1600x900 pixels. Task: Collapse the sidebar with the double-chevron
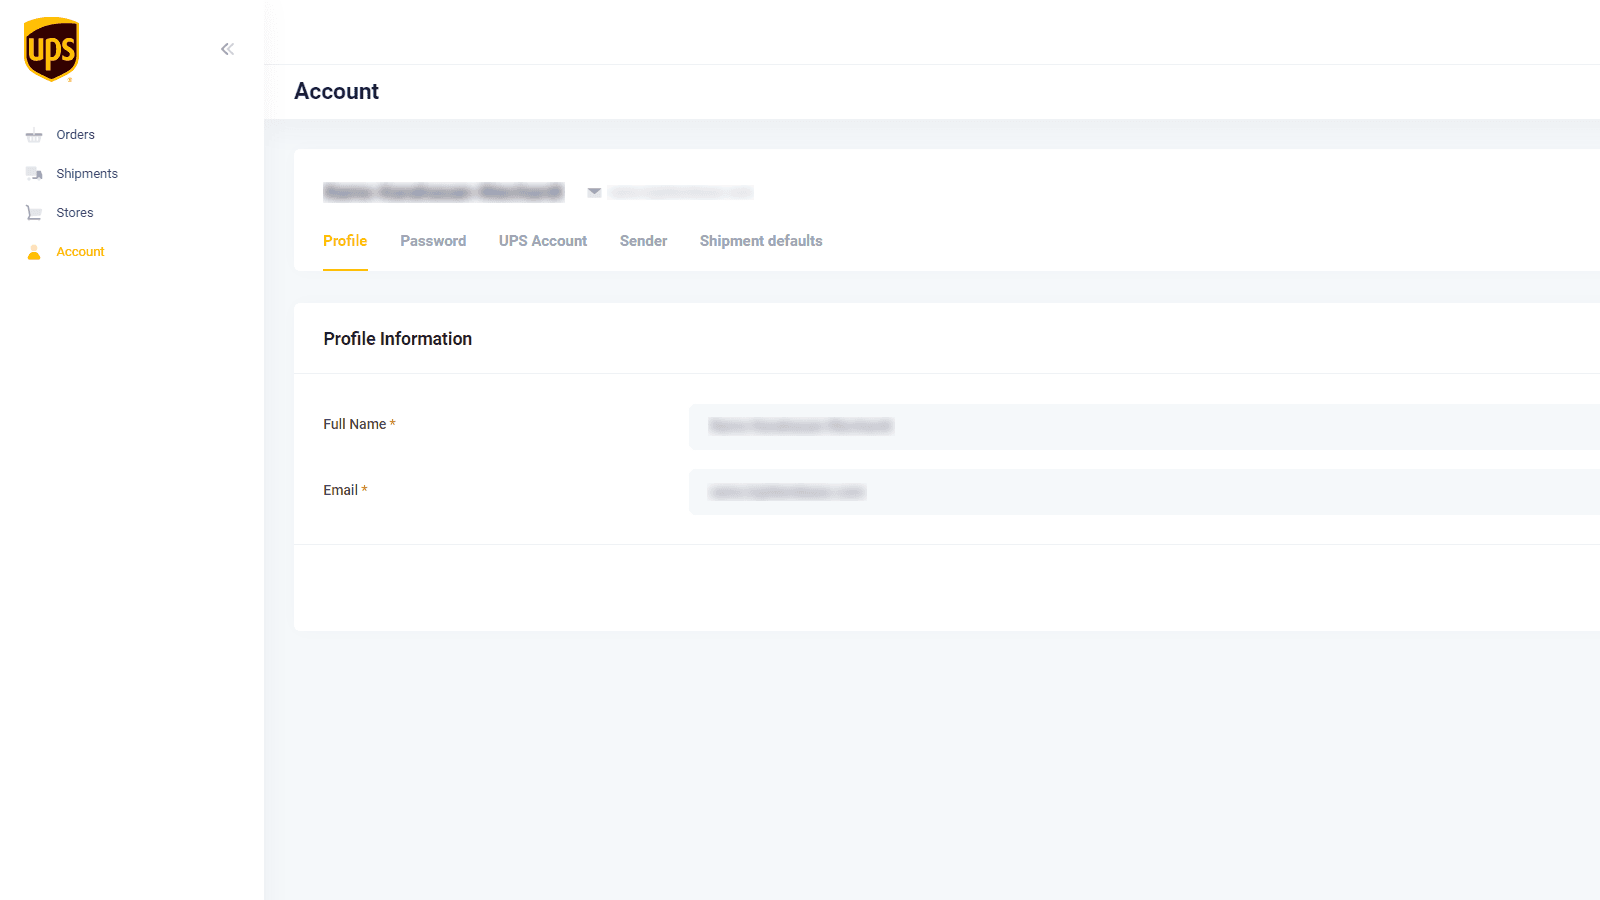tap(227, 48)
